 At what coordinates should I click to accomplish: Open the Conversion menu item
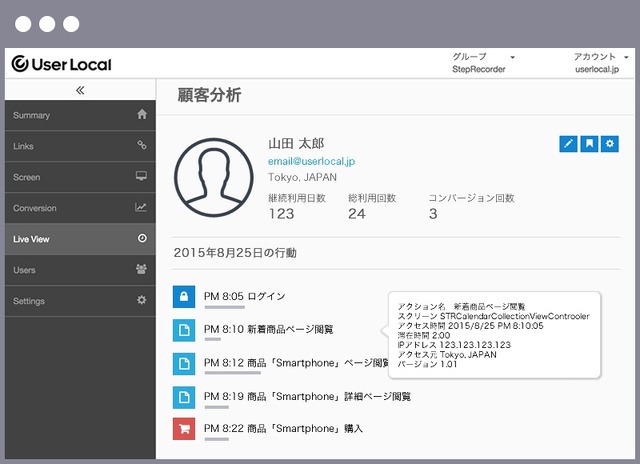click(x=80, y=208)
